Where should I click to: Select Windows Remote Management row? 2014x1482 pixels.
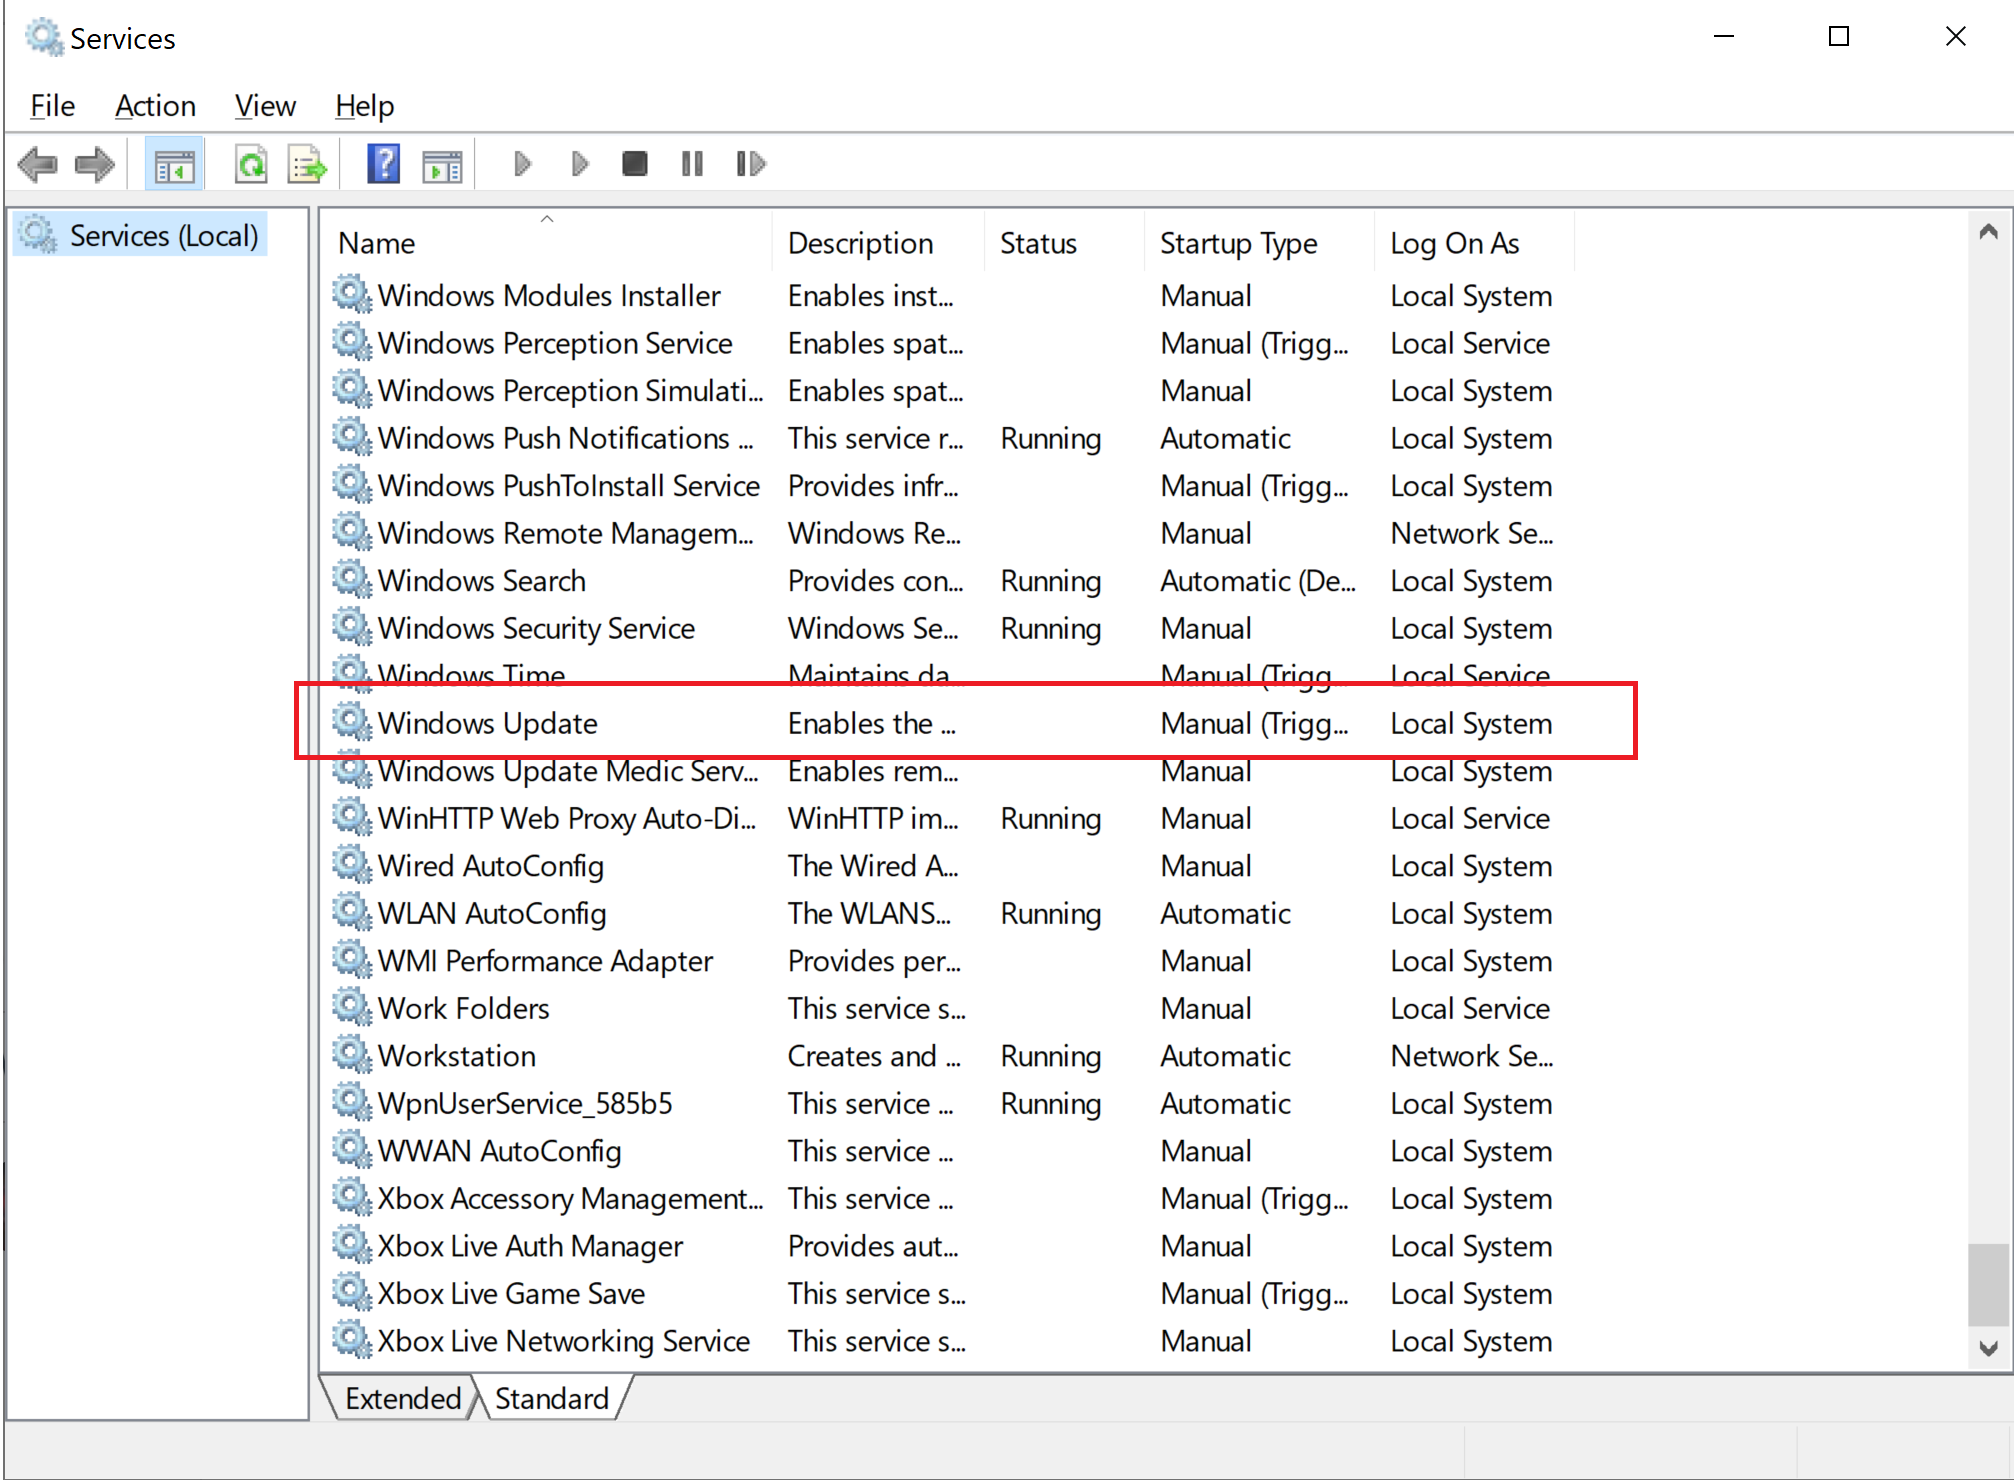[953, 533]
